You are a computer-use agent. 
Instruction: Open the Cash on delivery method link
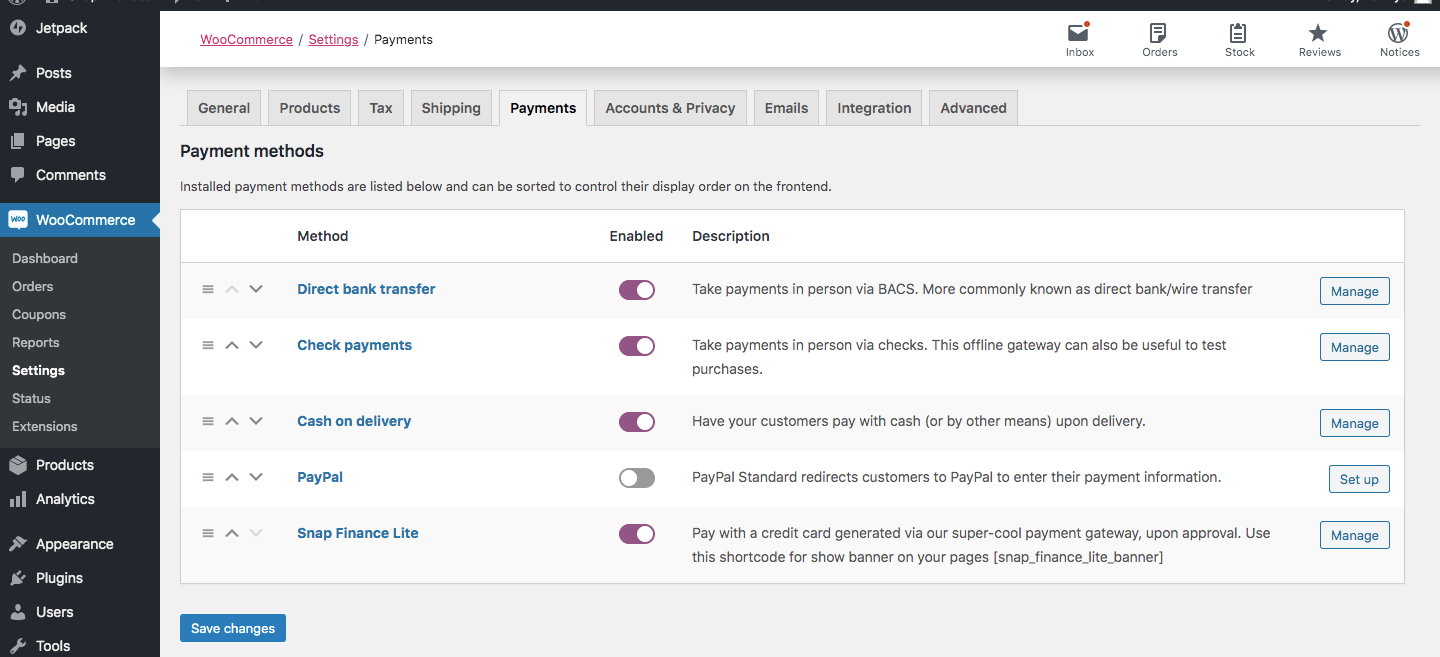(354, 421)
